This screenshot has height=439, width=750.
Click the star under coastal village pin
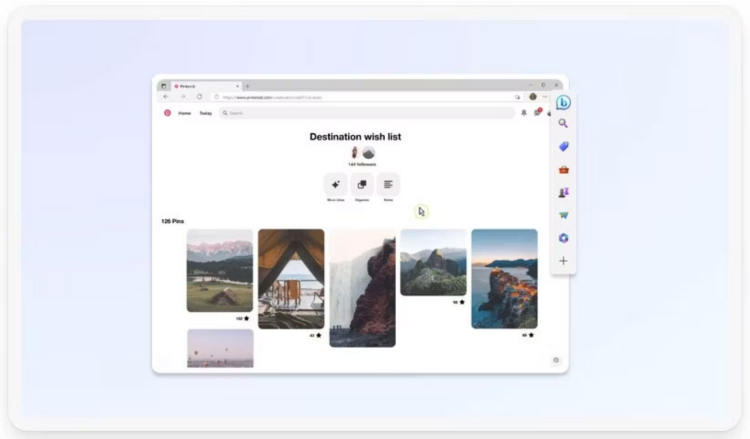(x=531, y=335)
